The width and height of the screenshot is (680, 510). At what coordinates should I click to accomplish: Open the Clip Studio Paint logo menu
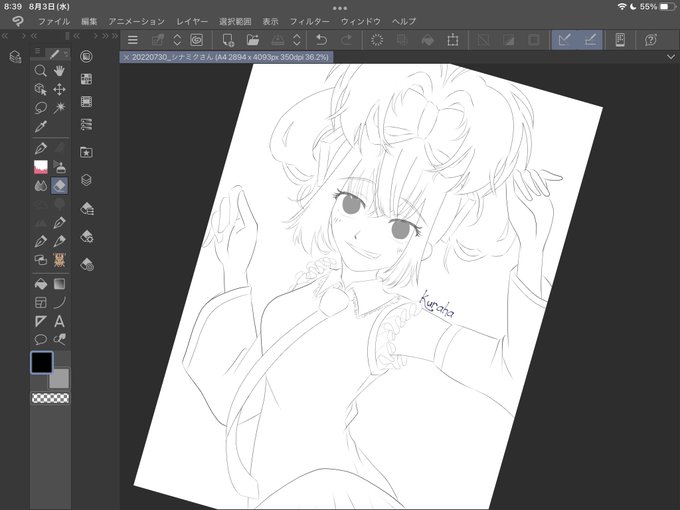(17, 21)
